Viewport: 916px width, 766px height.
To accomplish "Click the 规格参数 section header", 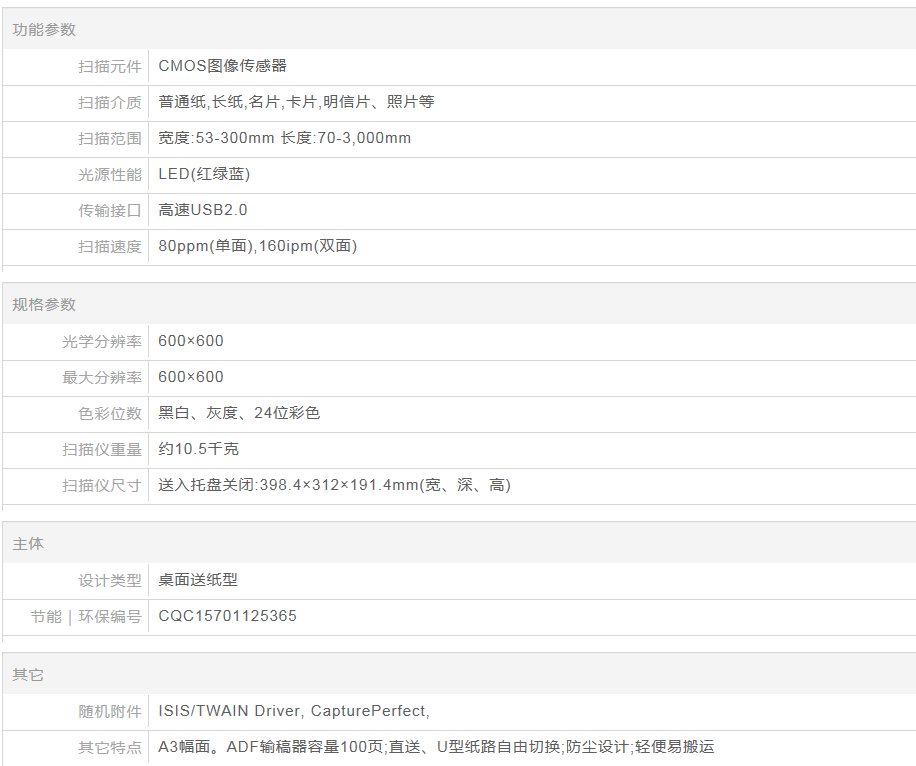I will (44, 304).
